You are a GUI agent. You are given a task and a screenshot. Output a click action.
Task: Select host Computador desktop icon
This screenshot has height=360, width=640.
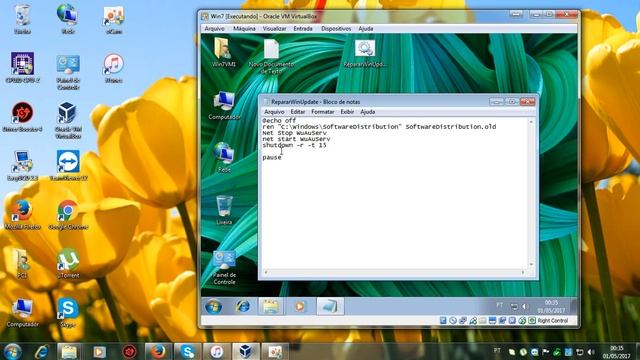click(22, 313)
